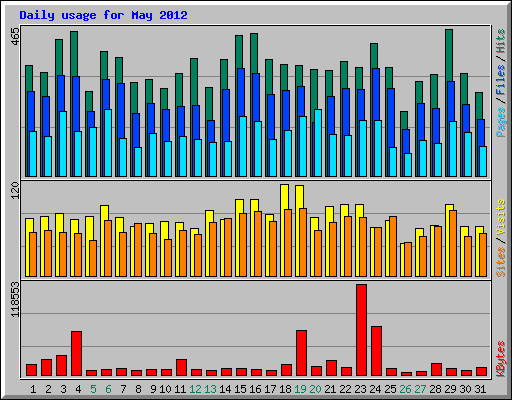Image resolution: width=512 pixels, height=400 pixels.
Task: Click the green "Hits" legend label
Action: (x=501, y=41)
